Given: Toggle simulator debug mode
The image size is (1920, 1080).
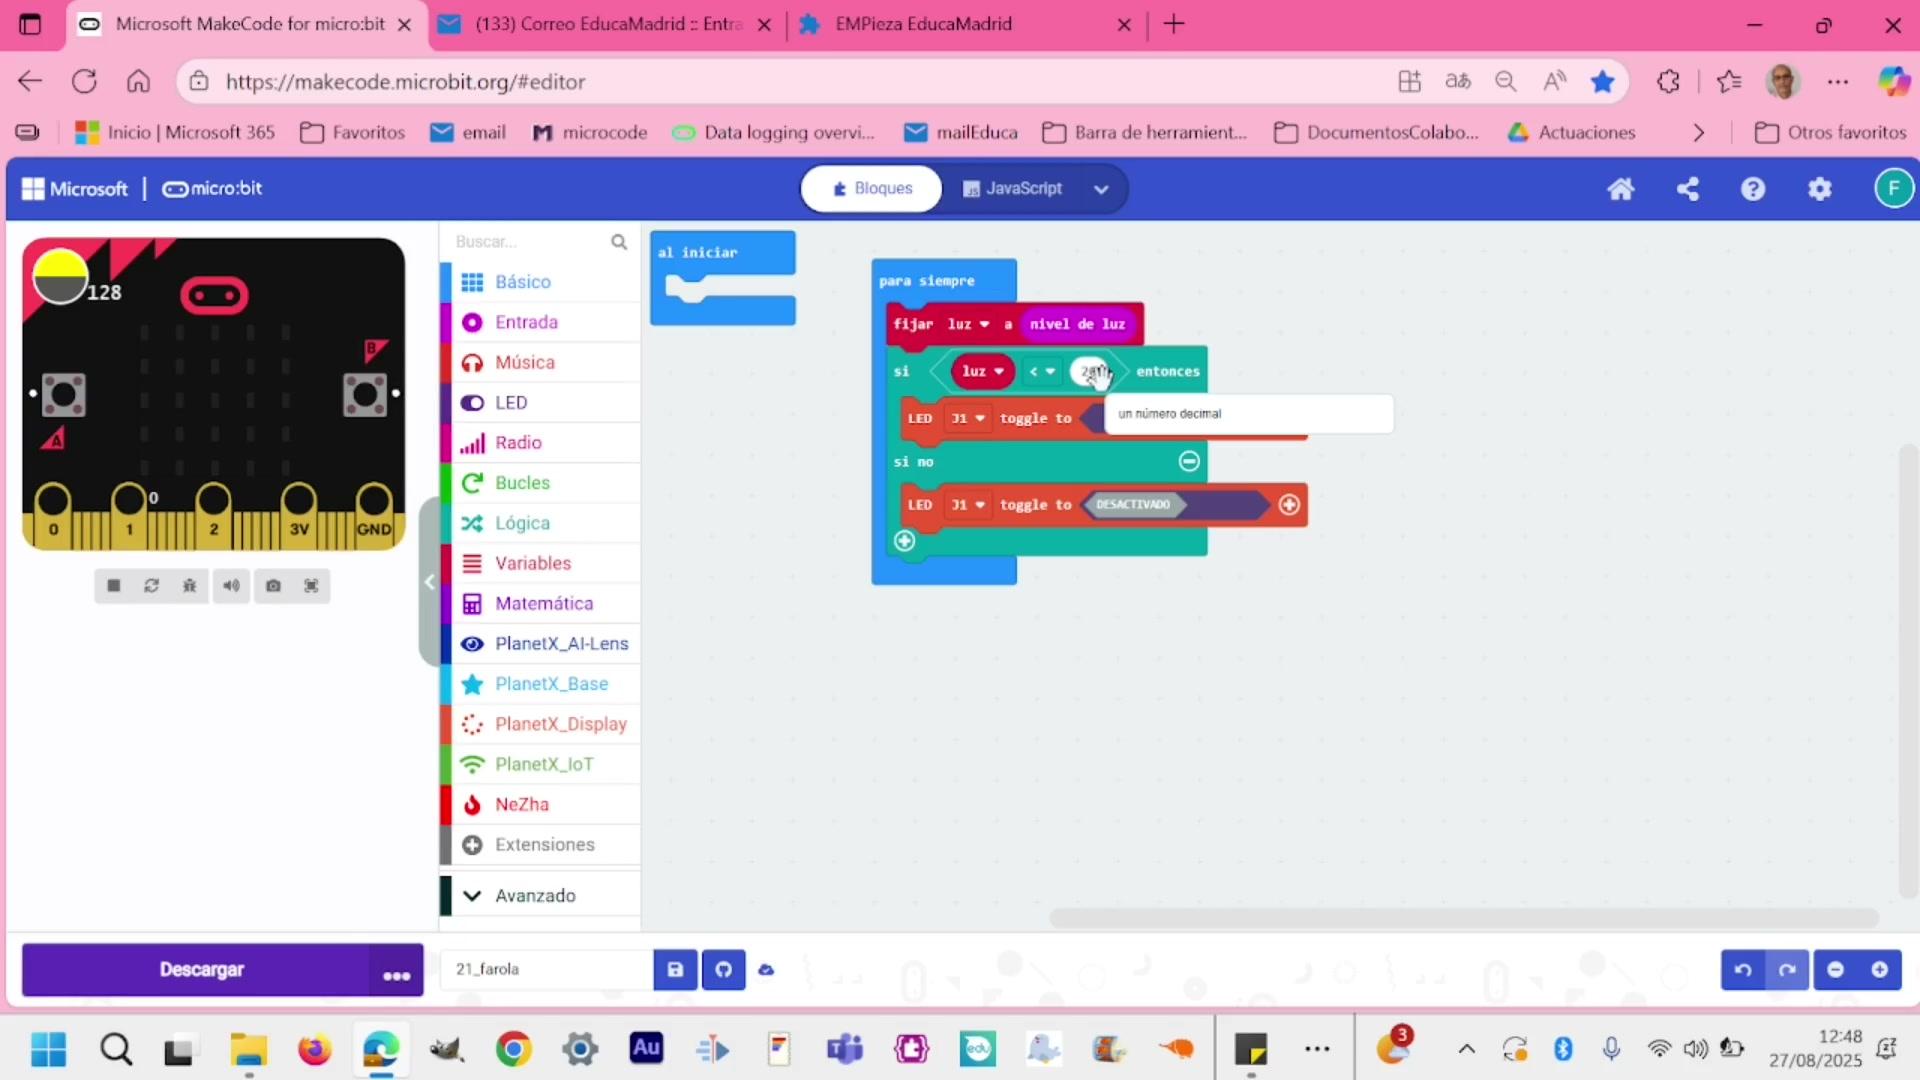Looking at the screenshot, I should click(190, 586).
